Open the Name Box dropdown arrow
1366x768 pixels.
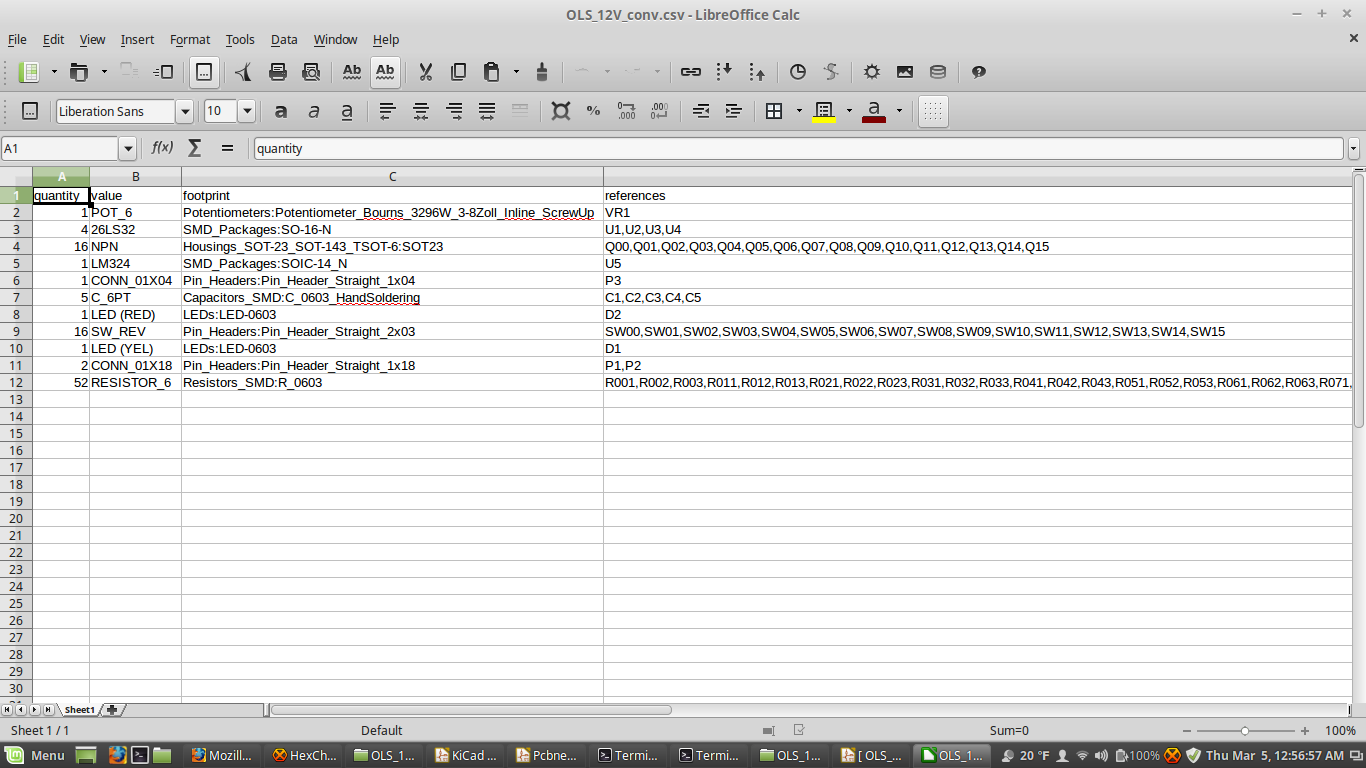point(127,149)
